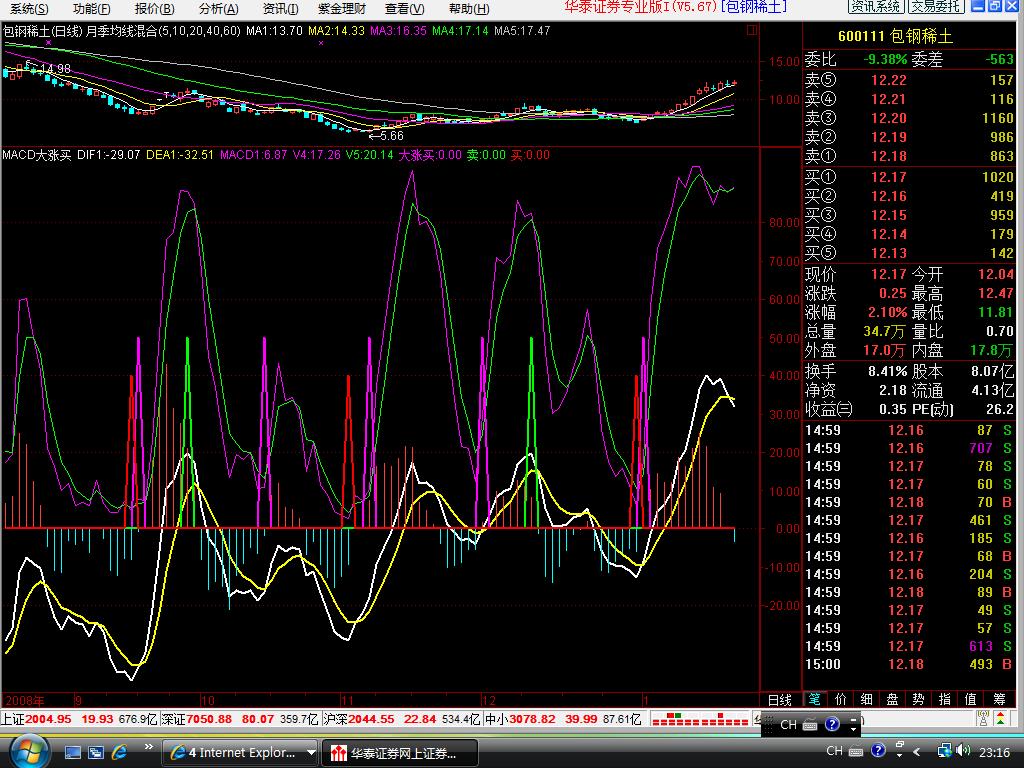Click the 中小 index value 3078.82
1024x768 pixels.
532,719
